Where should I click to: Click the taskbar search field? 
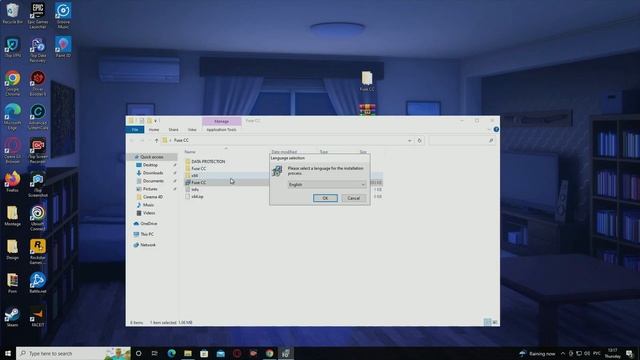(x=73, y=353)
